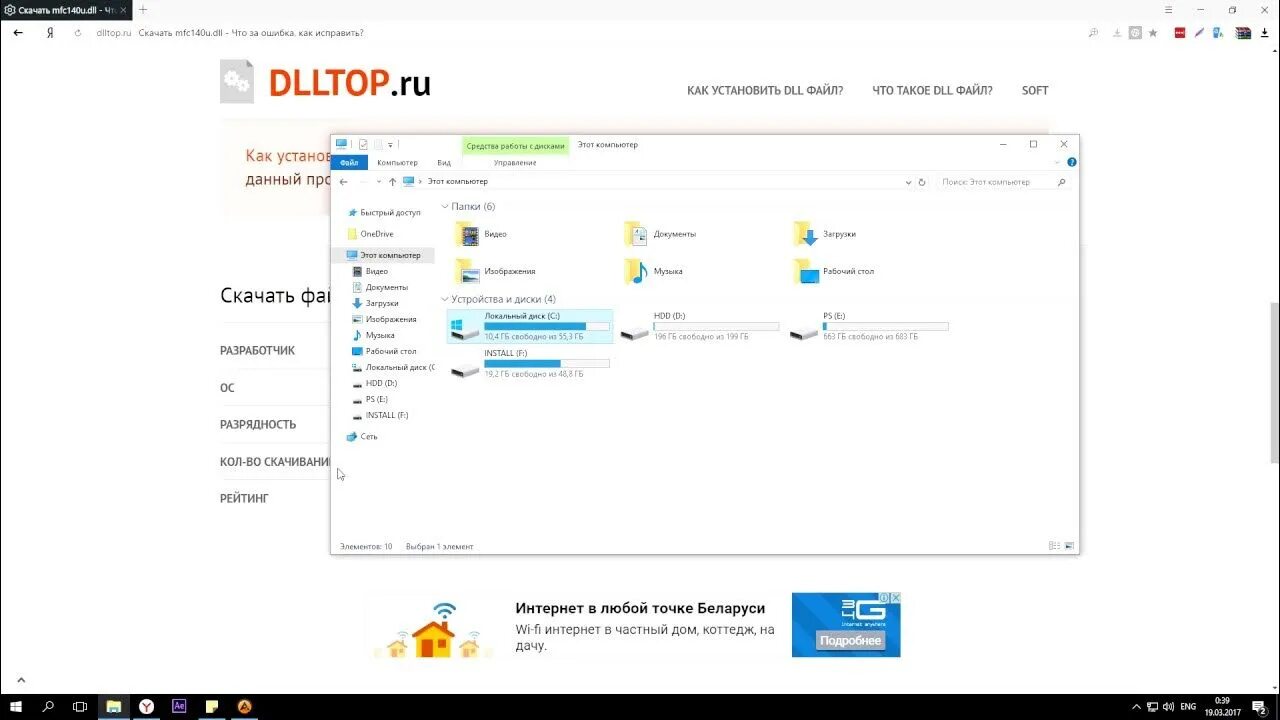Open the notification center icon
The height and width of the screenshot is (720, 1280).
(1260, 707)
